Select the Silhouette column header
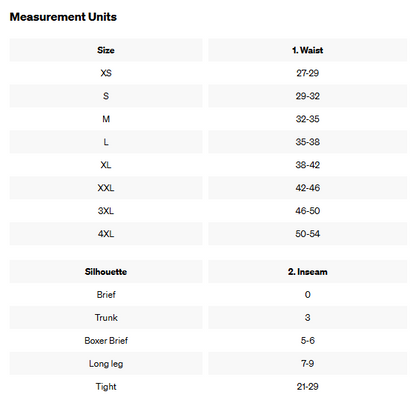 tap(106, 272)
